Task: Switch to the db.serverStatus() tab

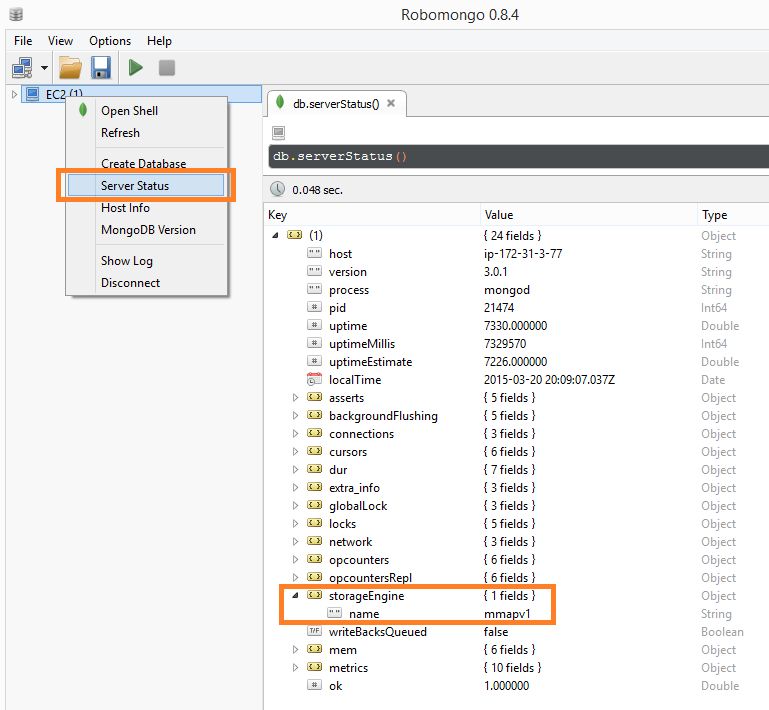Action: pyautogui.click(x=335, y=104)
